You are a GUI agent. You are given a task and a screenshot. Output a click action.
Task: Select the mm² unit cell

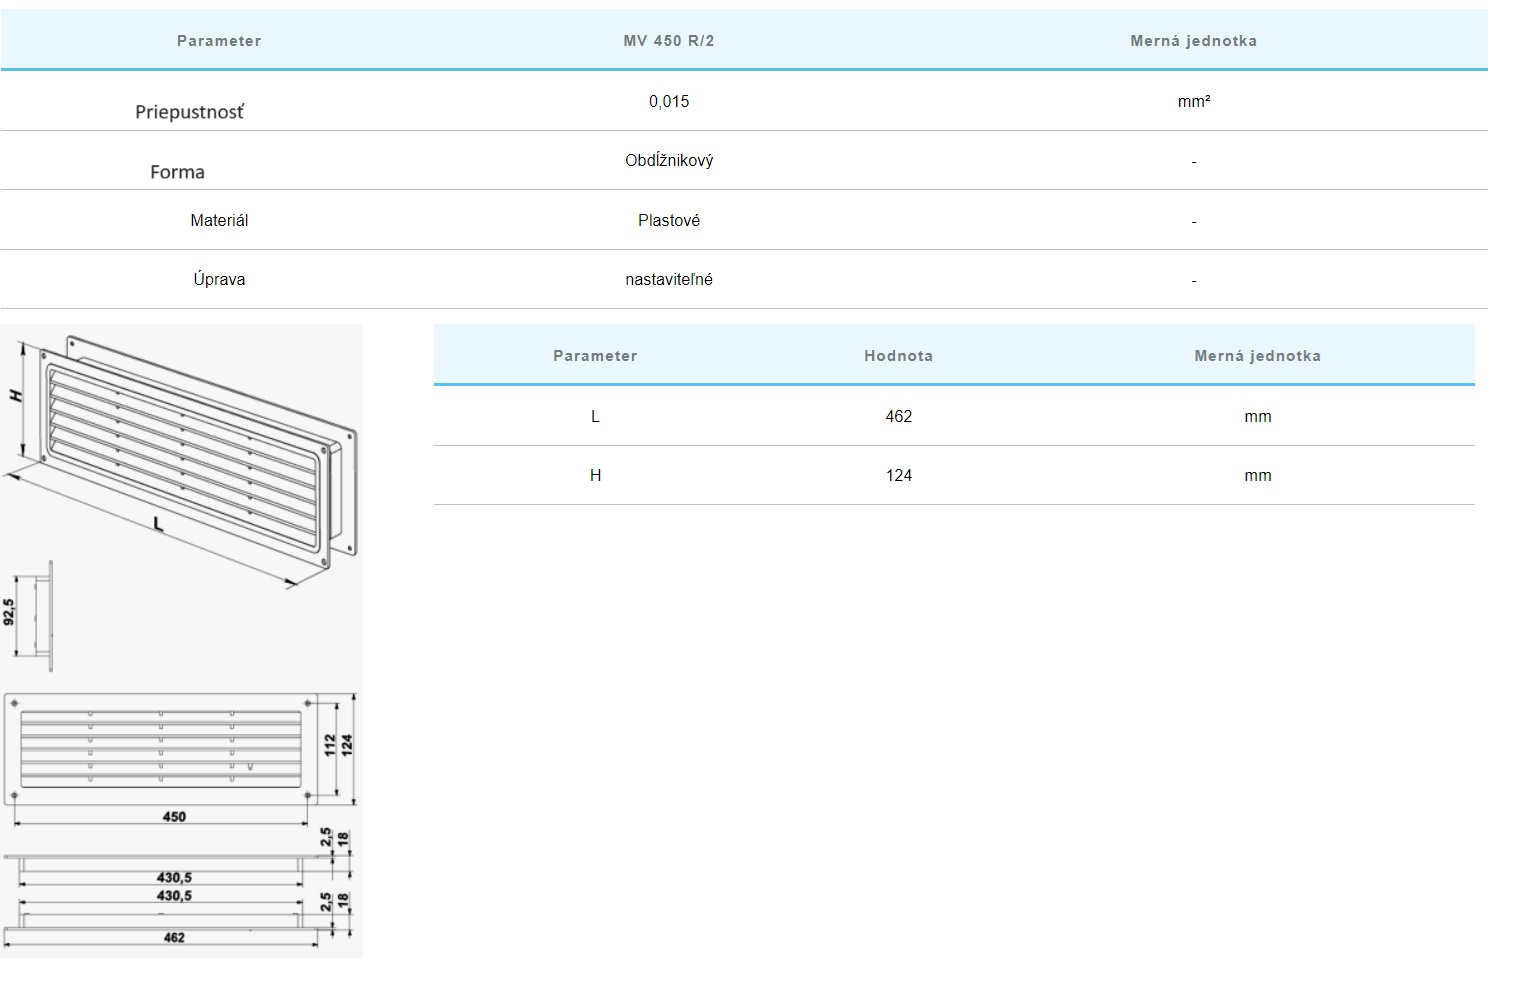[1193, 101]
